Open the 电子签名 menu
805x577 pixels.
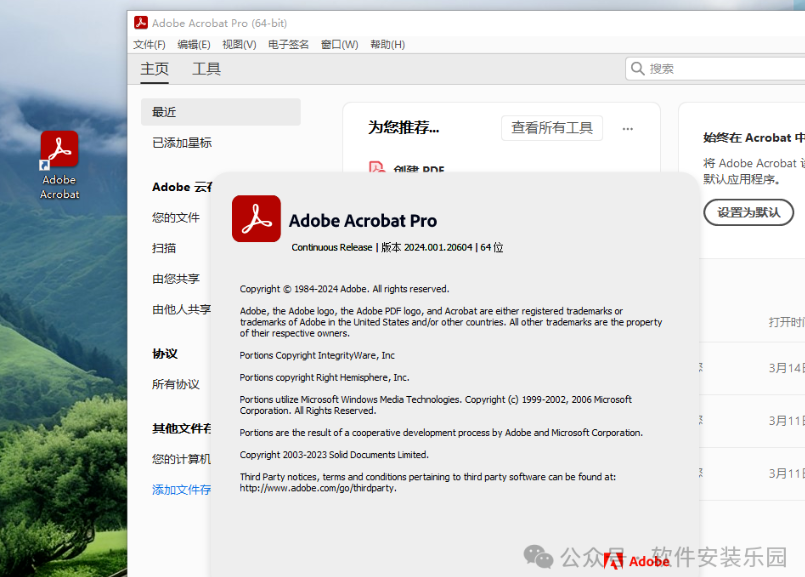click(x=288, y=45)
